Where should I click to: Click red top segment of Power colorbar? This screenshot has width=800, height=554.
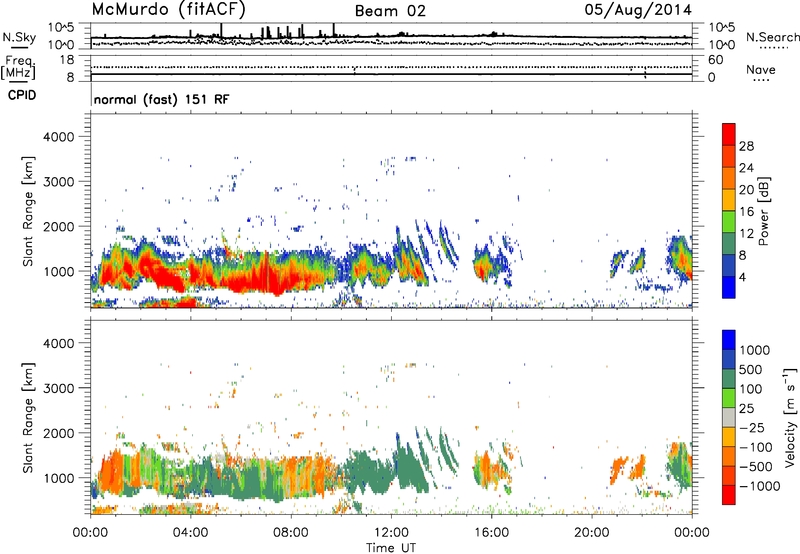(x=729, y=134)
